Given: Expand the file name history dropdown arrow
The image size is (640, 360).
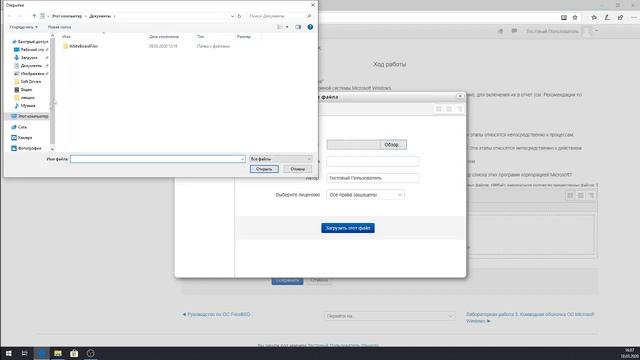Looking at the screenshot, I should pyautogui.click(x=242, y=159).
